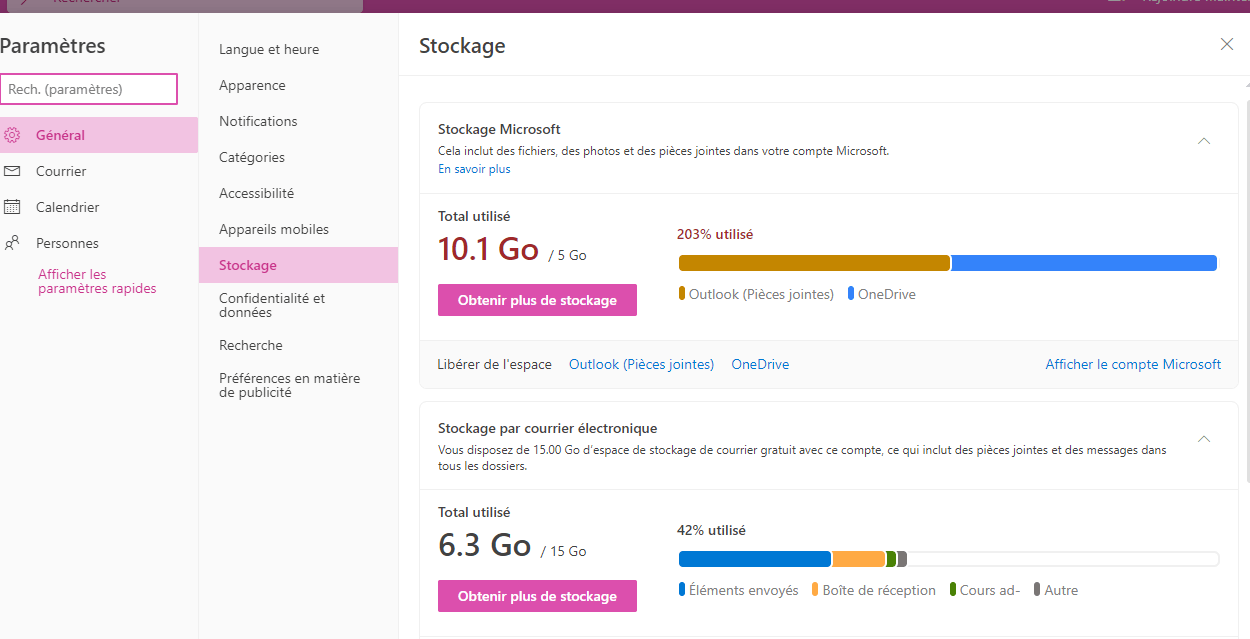Click the Calendrier calendar icon
The image size is (1250, 639).
(12, 207)
